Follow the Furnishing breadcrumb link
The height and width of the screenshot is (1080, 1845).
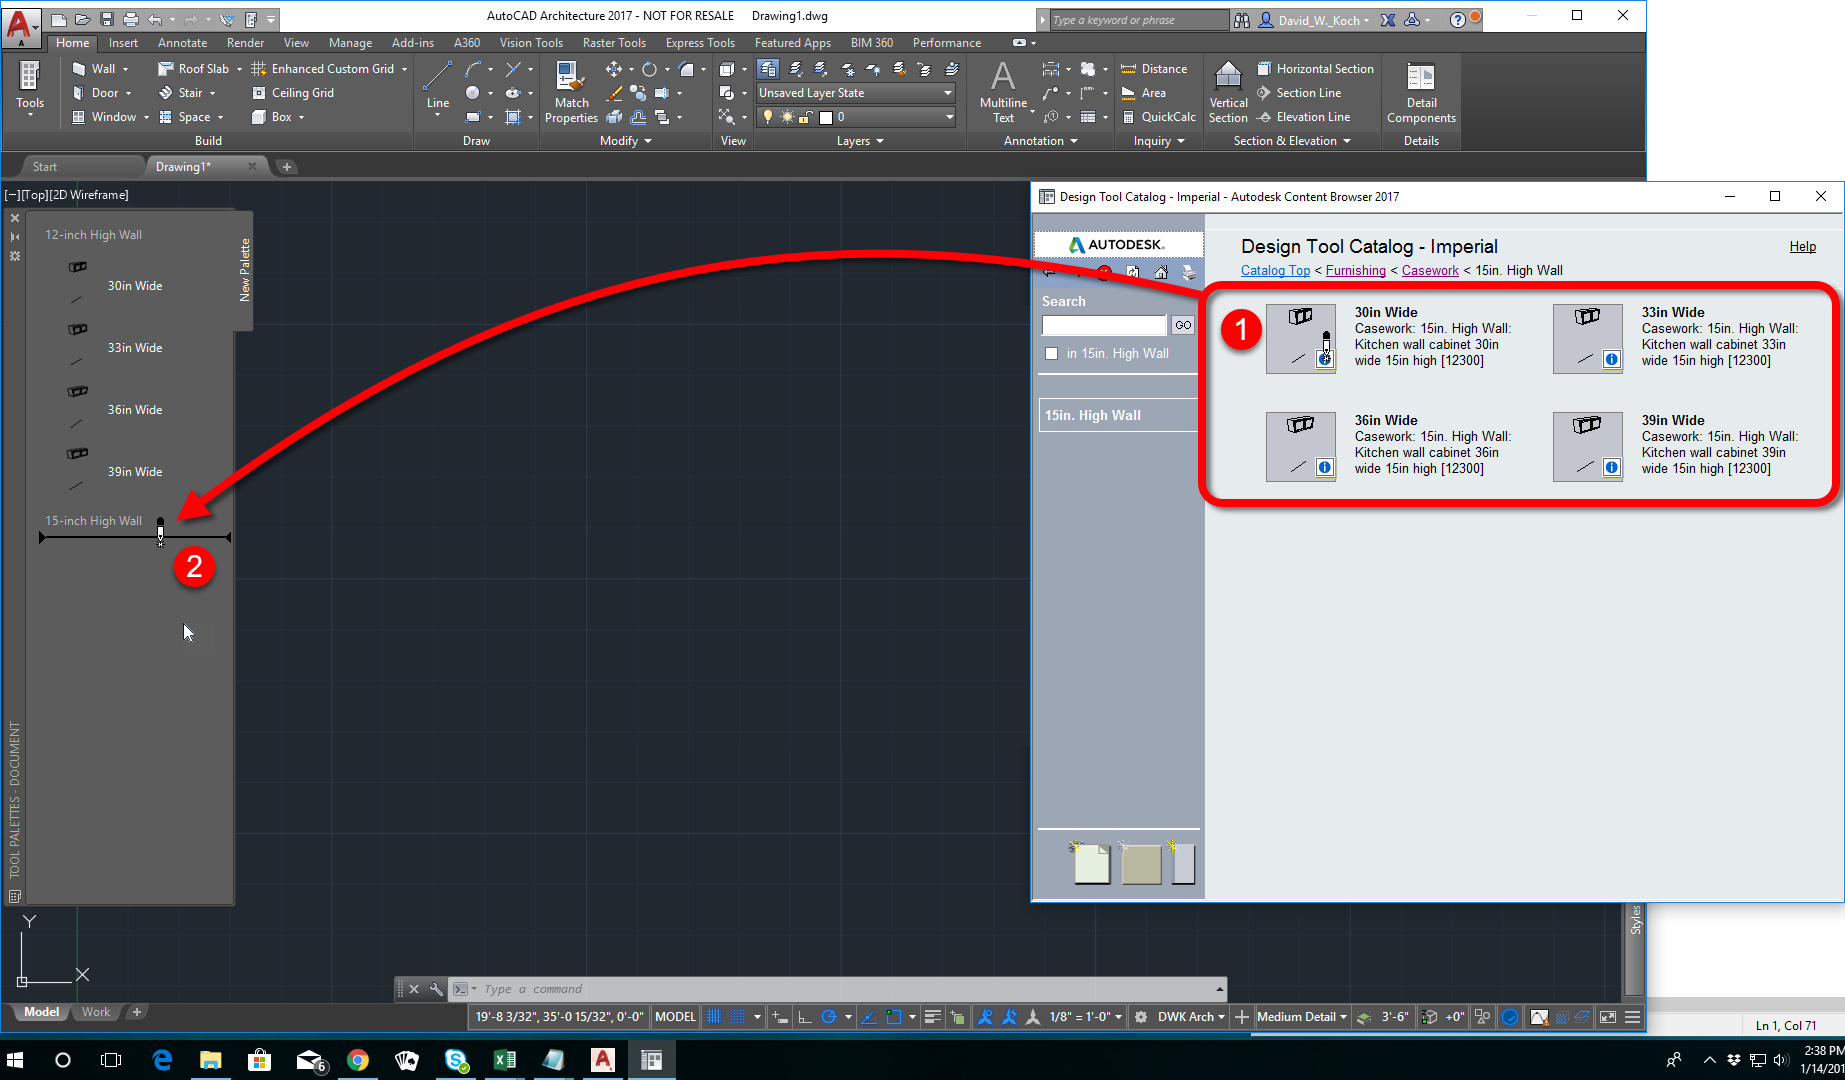1355,271
